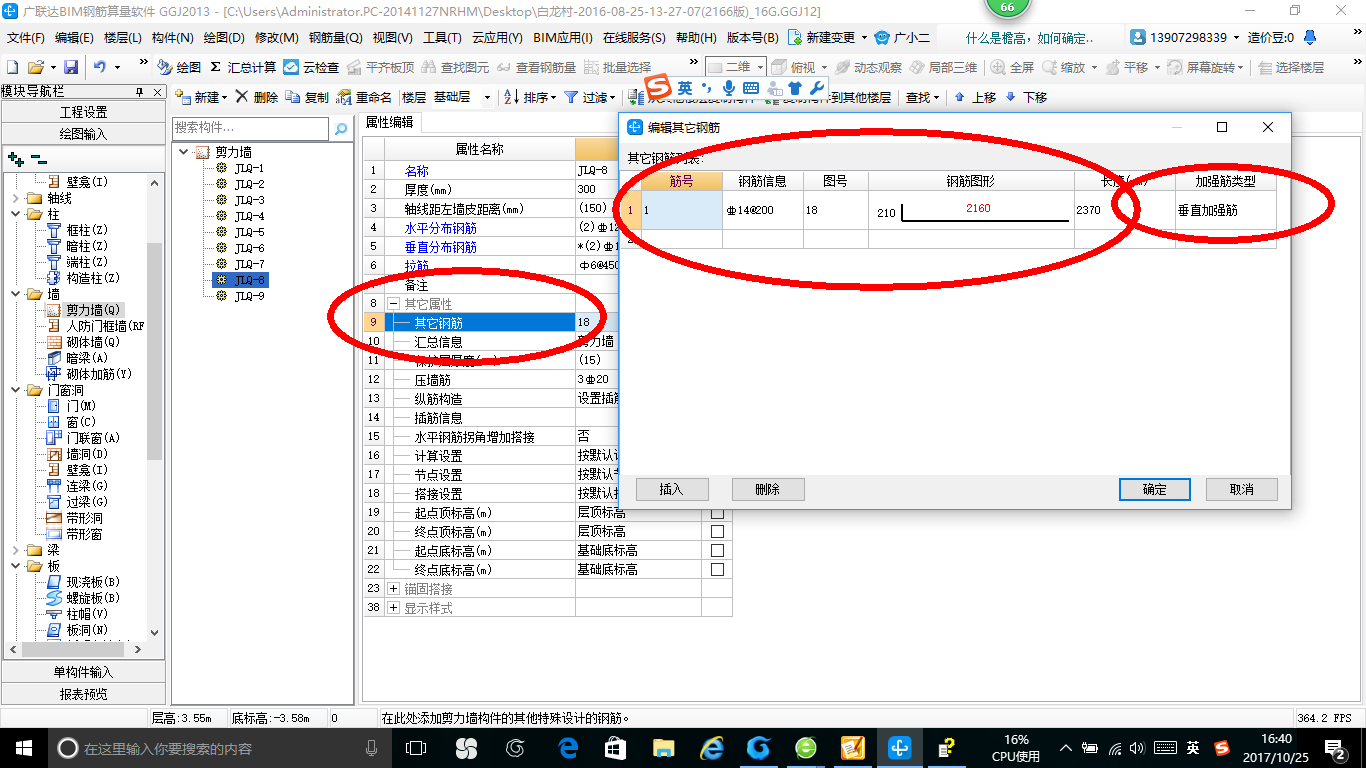Expand the 梁 folder

[15, 550]
